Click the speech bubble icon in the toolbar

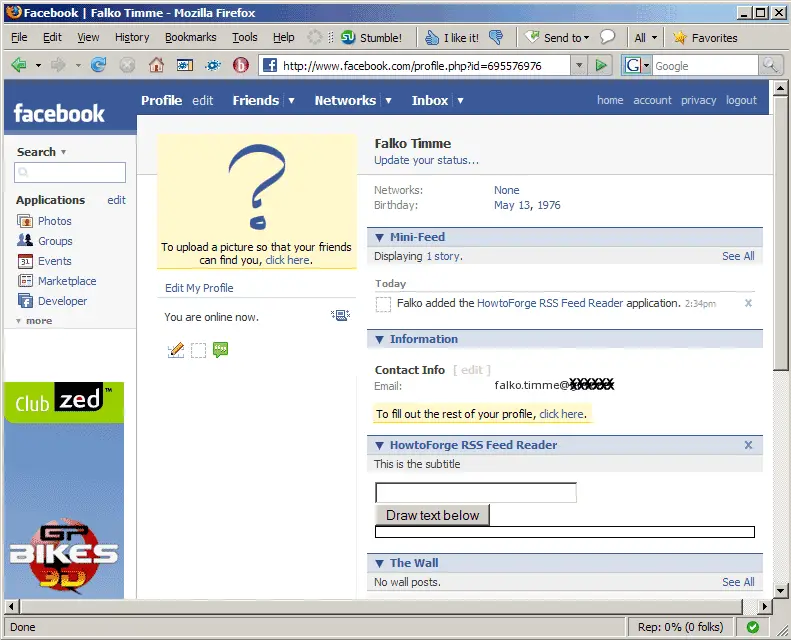(607, 37)
